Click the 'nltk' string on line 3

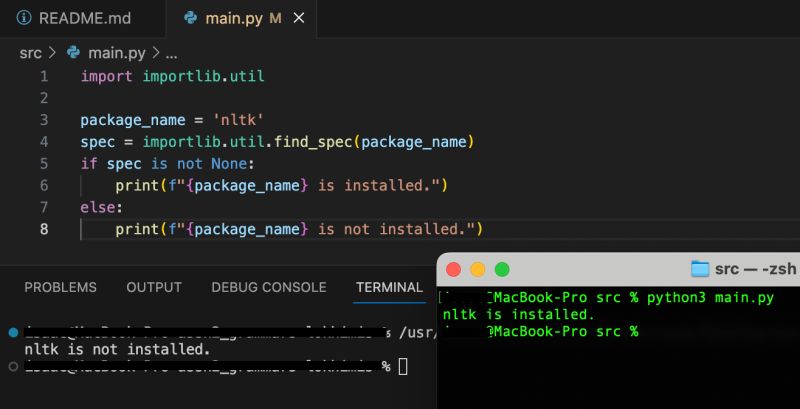[238, 120]
